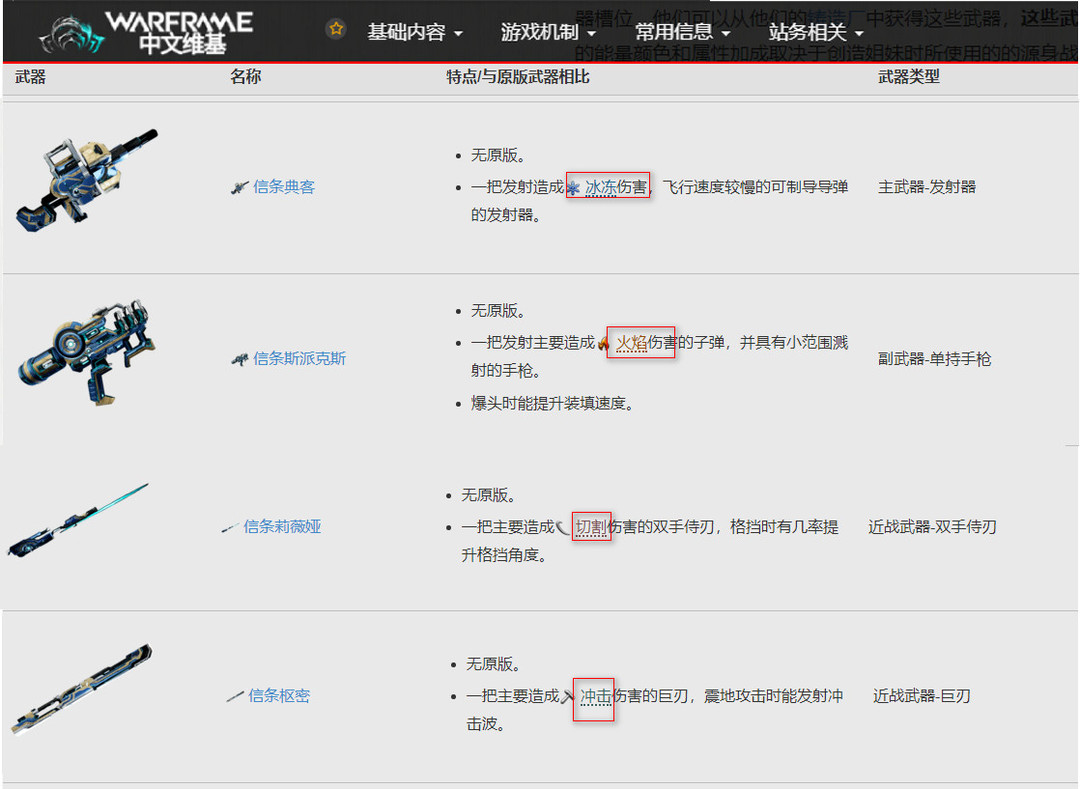
Task: Click the star icon in navigation bar
Action: (x=336, y=29)
